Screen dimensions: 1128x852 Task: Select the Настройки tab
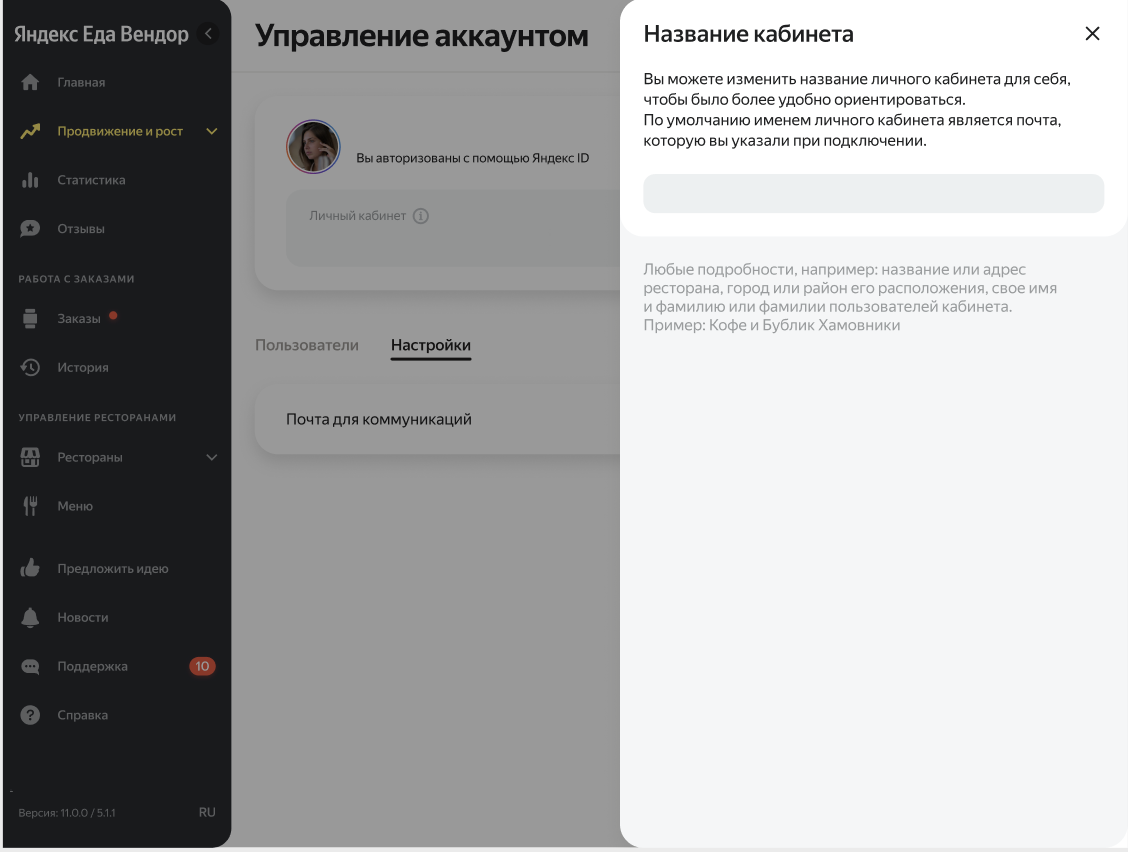pos(431,345)
